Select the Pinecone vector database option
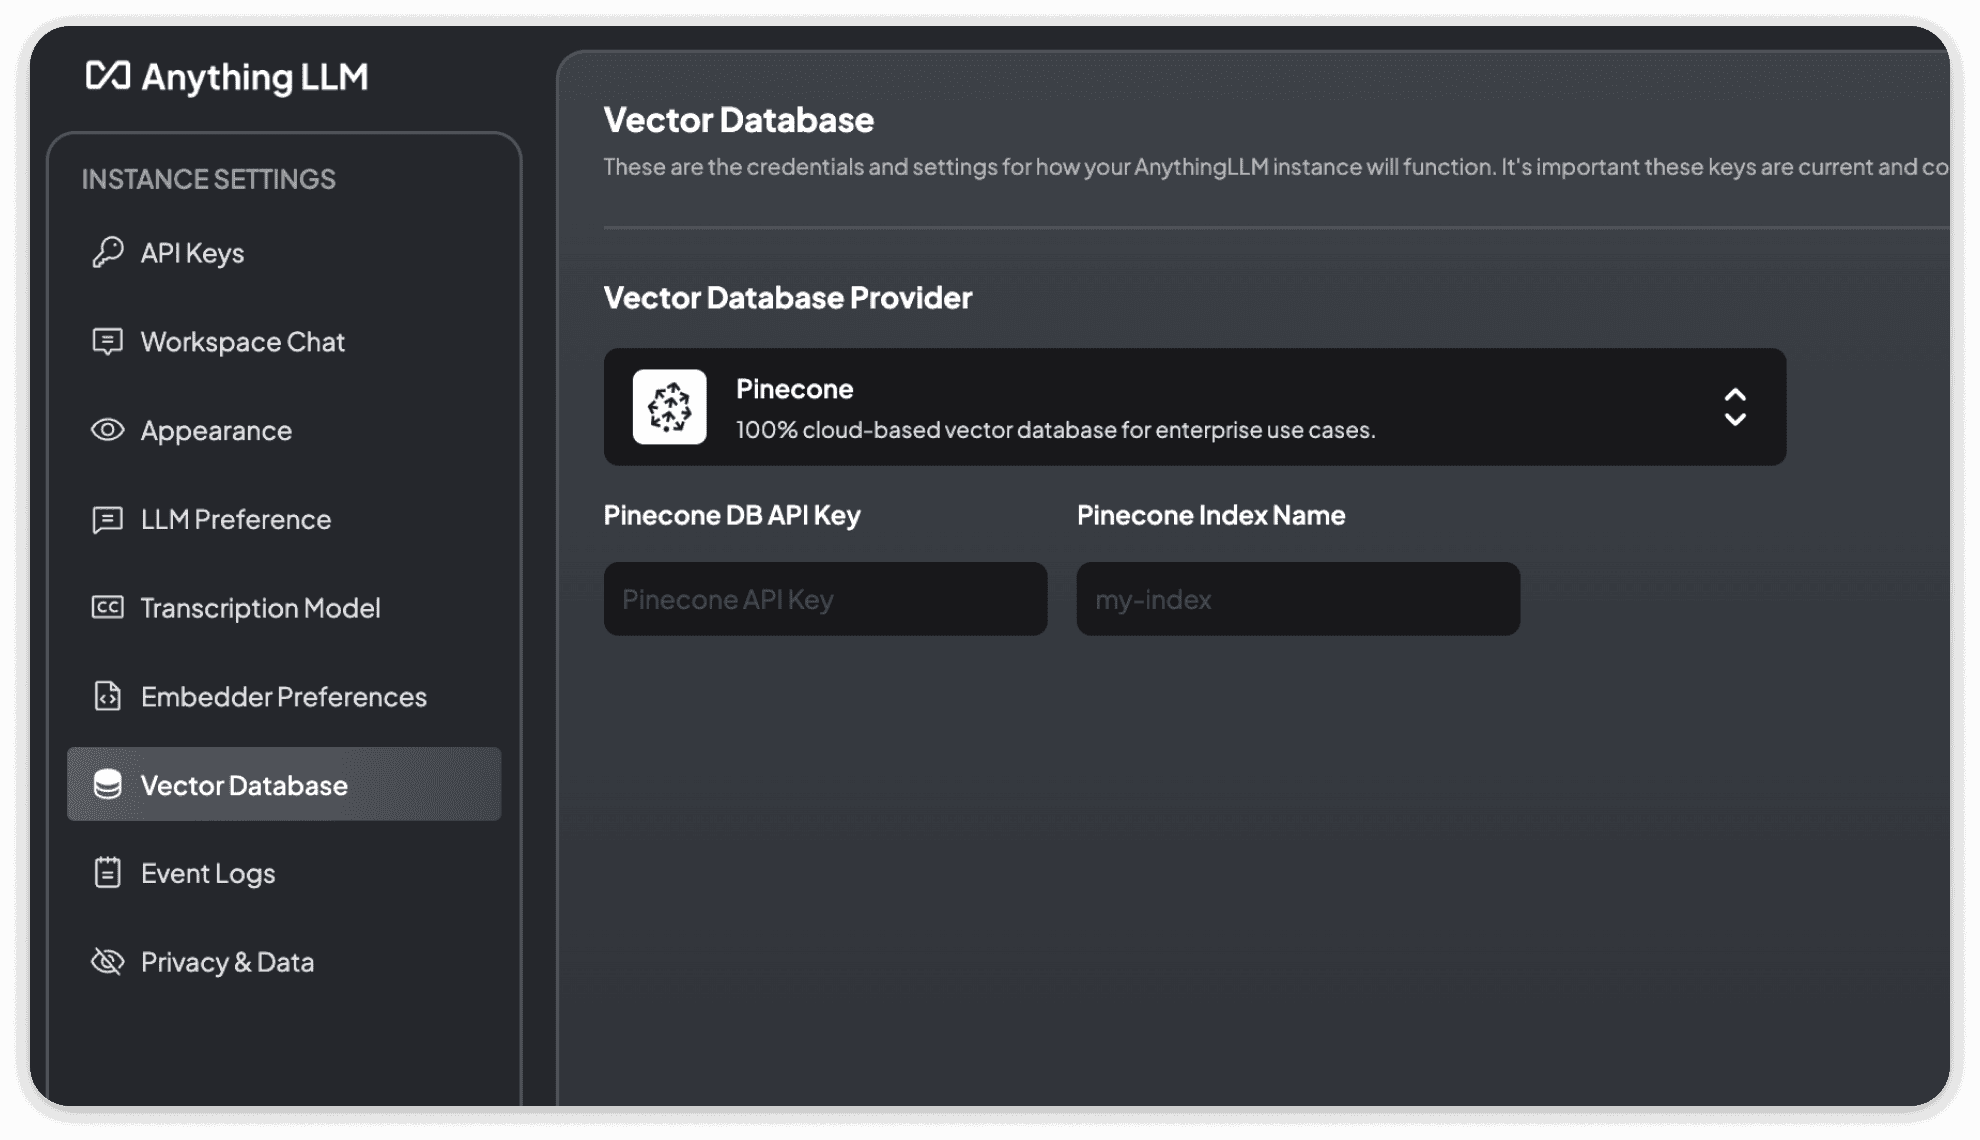Viewport: 1980px width, 1140px height. click(x=1195, y=405)
